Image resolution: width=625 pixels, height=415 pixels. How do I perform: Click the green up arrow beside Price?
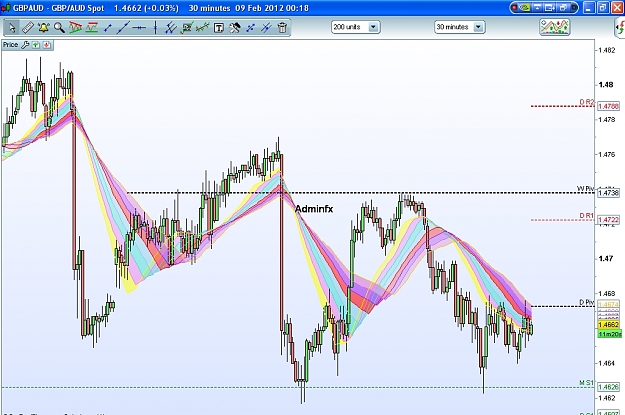click(36, 45)
